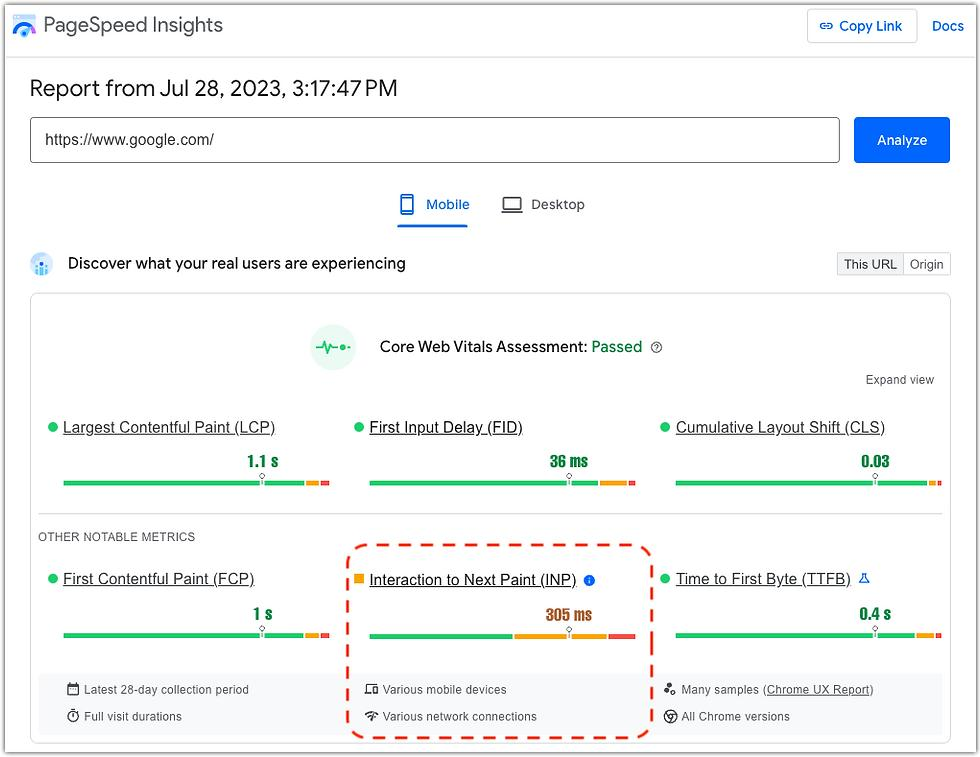Select the This URL toggle
The image size is (980, 757).
point(870,264)
